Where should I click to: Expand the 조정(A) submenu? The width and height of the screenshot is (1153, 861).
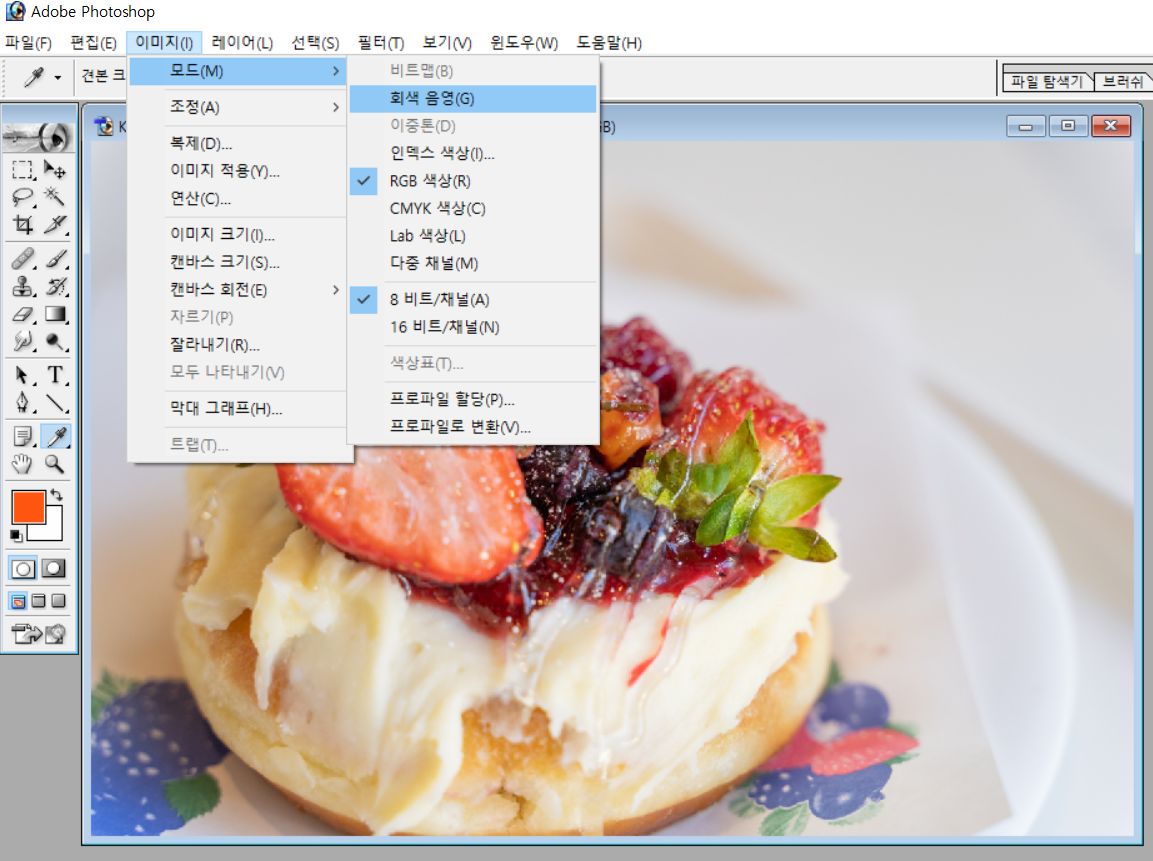point(239,107)
